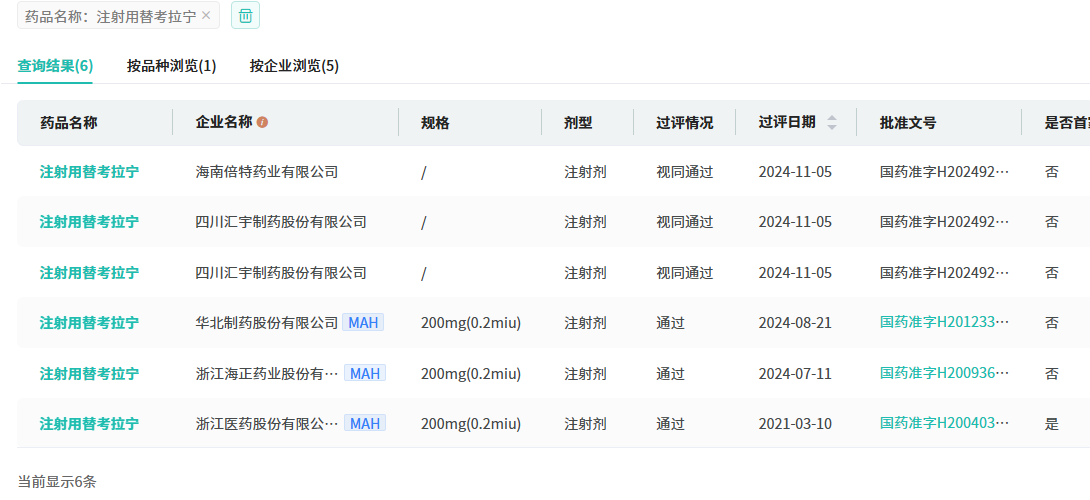Click the MAH badge beside 华北制药股份有限公司
Screen dimensions: 1090x500
[363, 323]
